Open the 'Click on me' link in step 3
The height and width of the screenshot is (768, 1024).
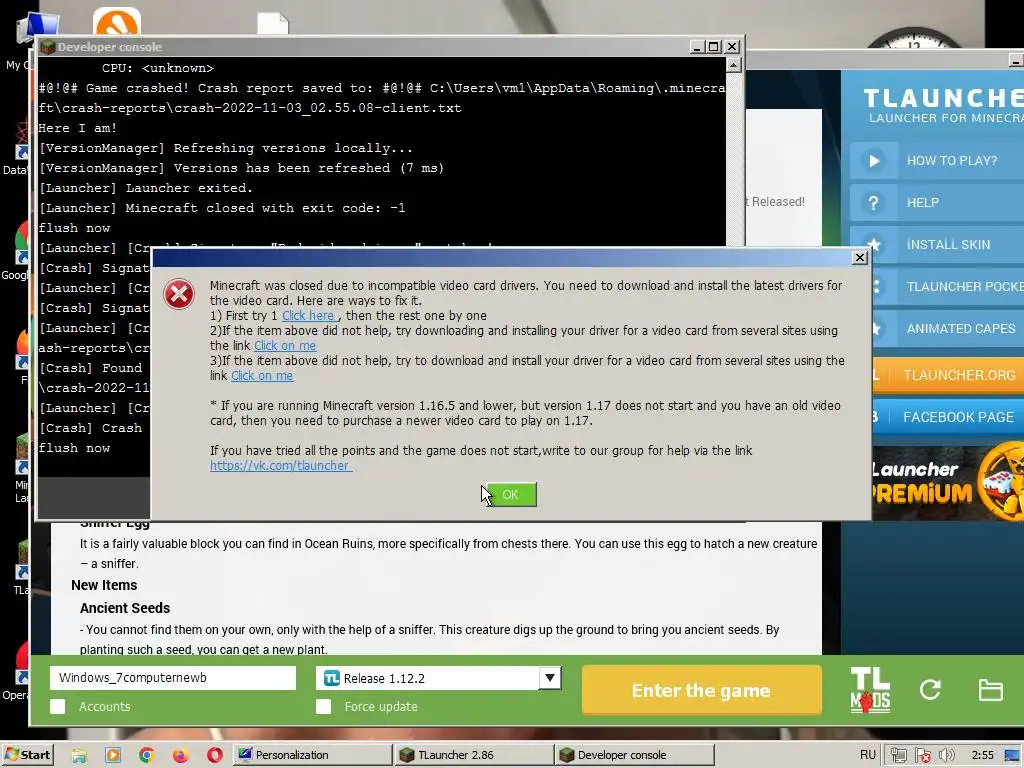point(262,376)
